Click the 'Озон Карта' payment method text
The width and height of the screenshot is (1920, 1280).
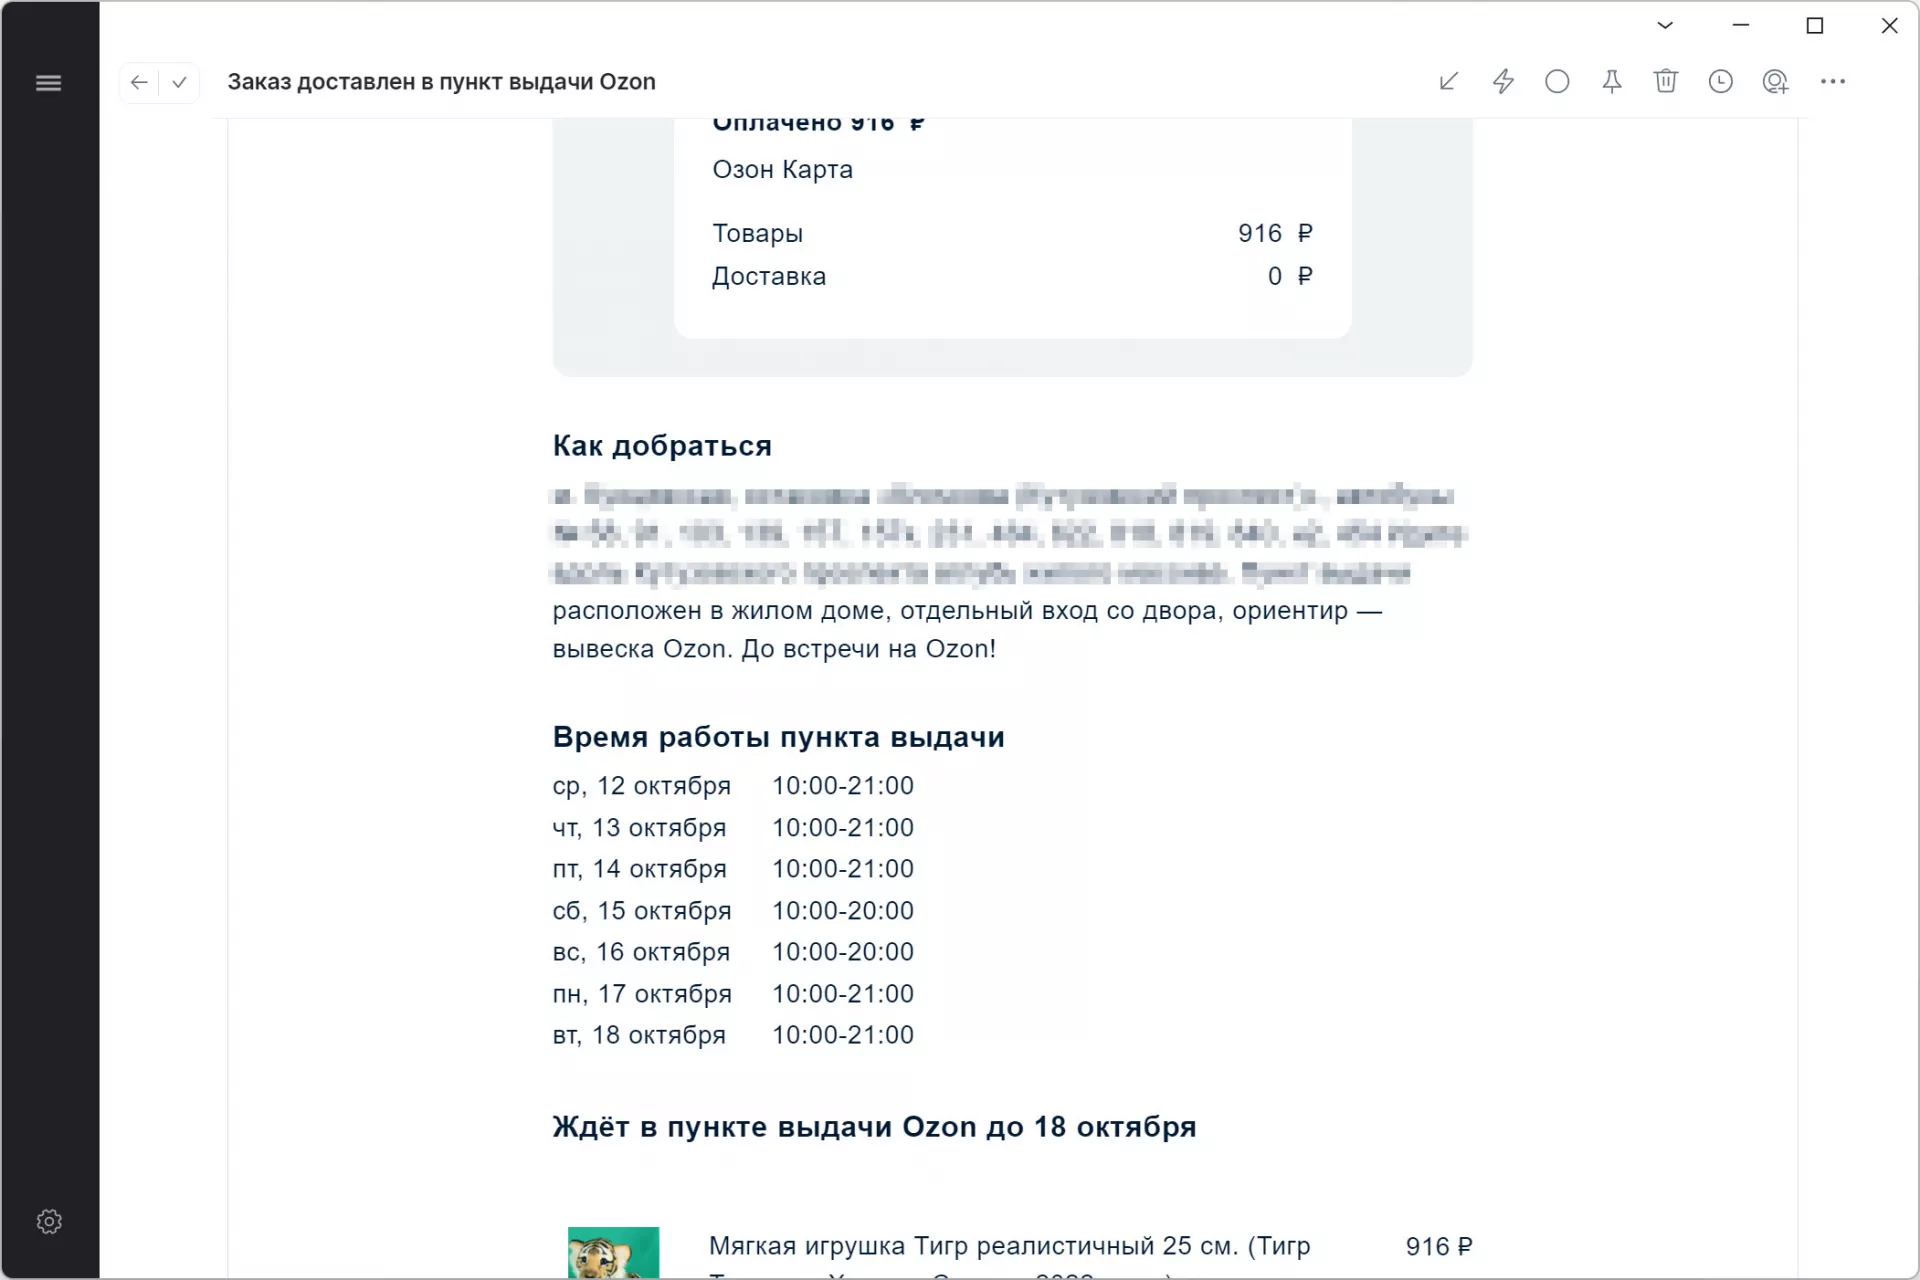[x=782, y=170]
